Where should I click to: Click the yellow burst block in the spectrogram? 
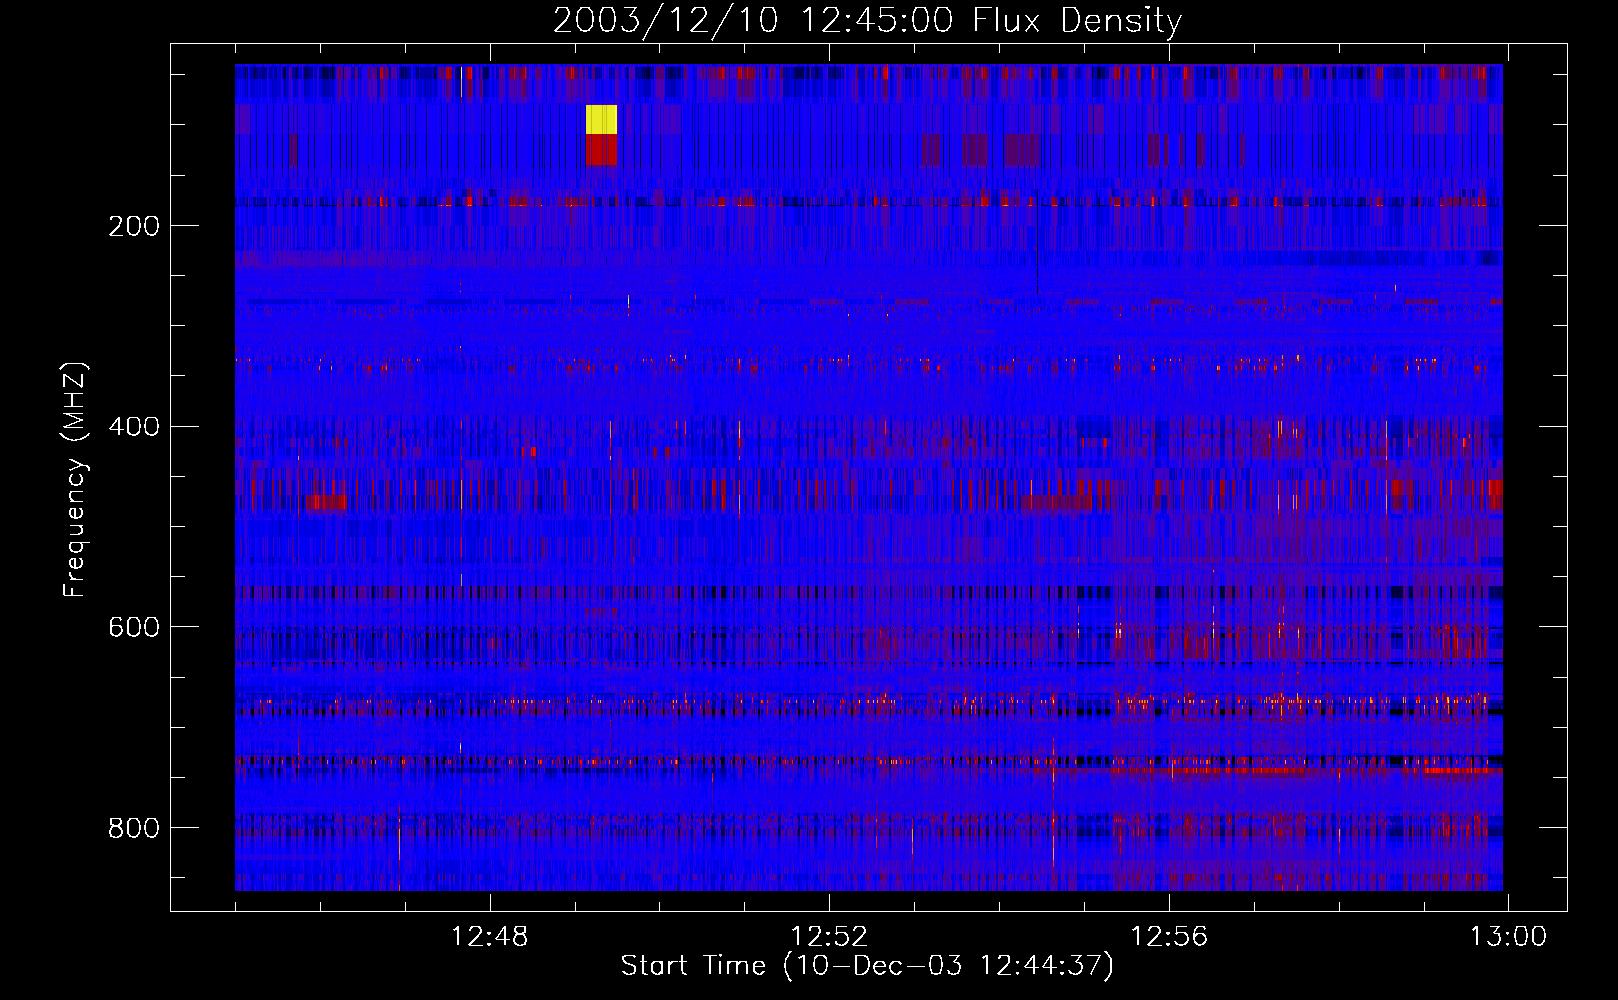point(601,119)
